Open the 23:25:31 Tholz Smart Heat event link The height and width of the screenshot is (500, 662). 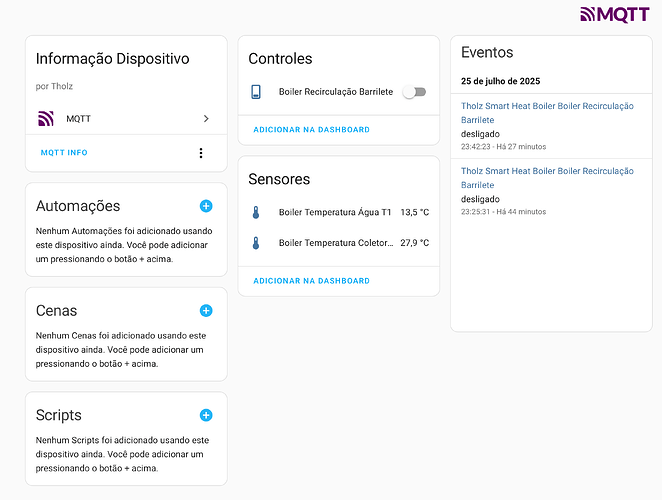click(547, 178)
